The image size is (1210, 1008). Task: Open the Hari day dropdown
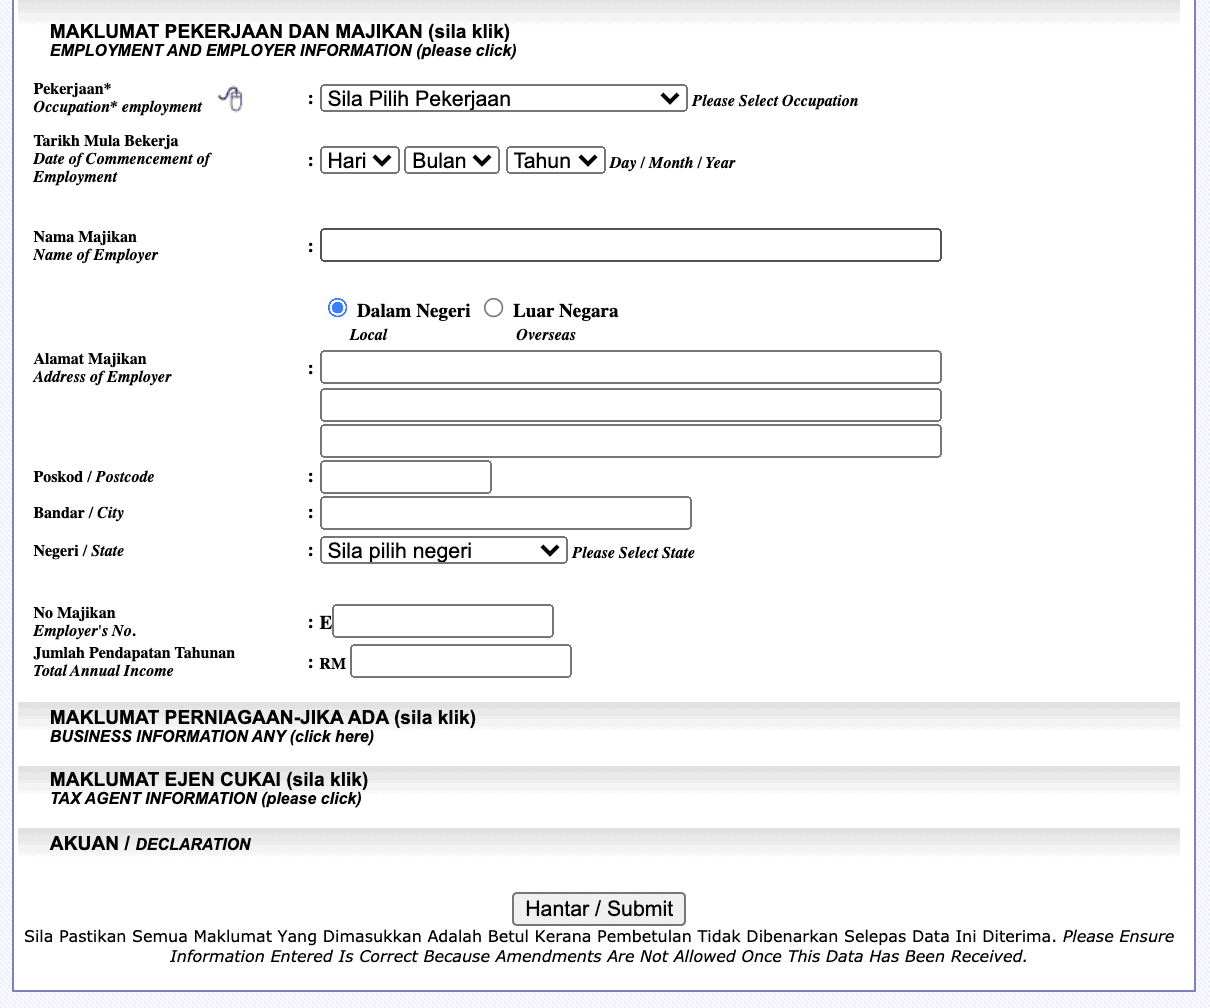pyautogui.click(x=360, y=160)
